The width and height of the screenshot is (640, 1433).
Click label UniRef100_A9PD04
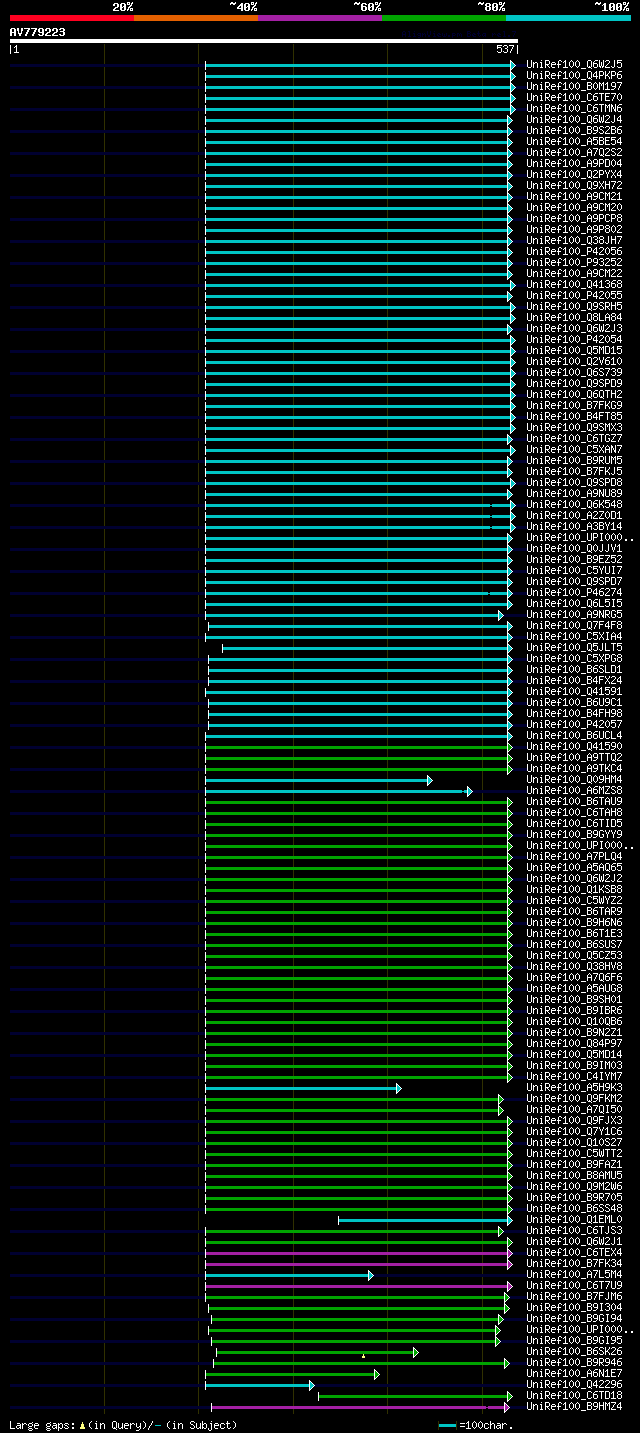pos(574,163)
